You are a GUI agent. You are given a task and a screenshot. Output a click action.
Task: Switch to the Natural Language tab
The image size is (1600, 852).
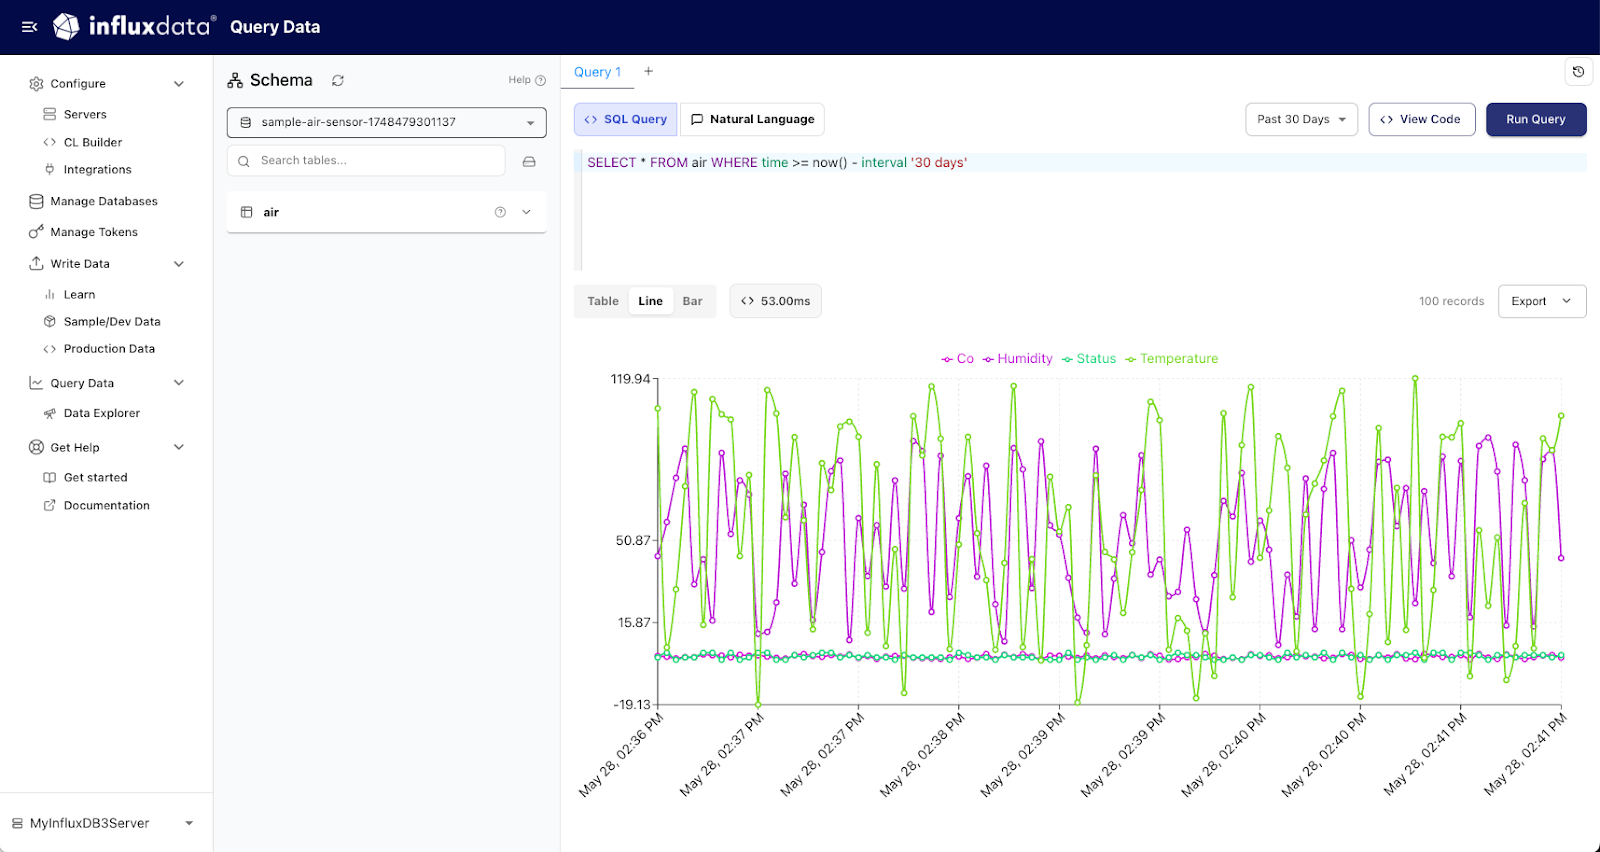pyautogui.click(x=752, y=119)
